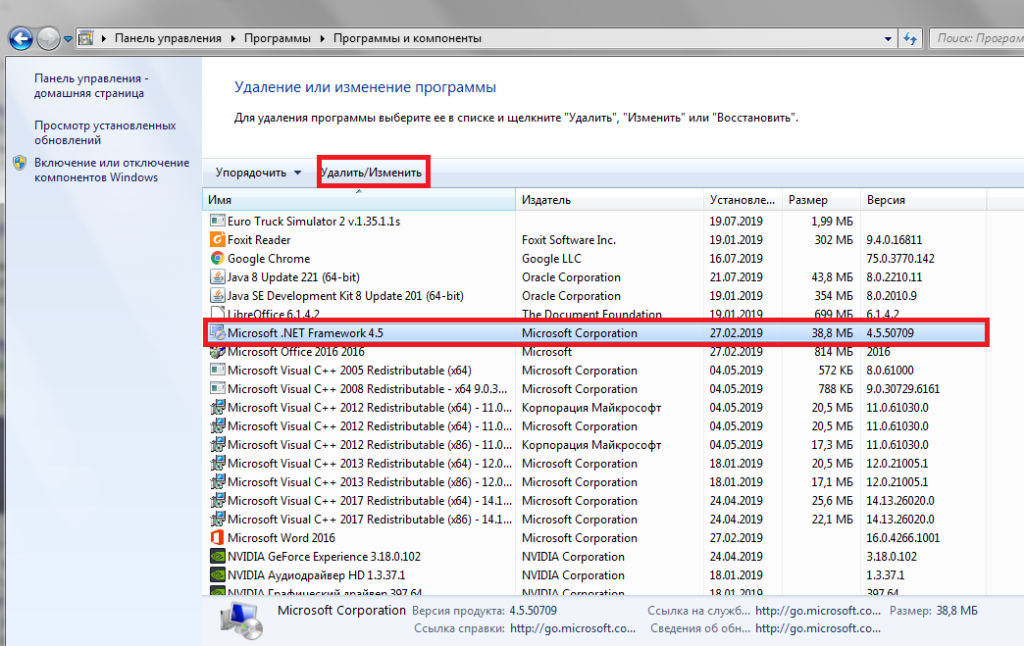This screenshot has width=1024, height=646.
Task: Click the Microsoft Office 2016 icon
Action: coord(217,352)
